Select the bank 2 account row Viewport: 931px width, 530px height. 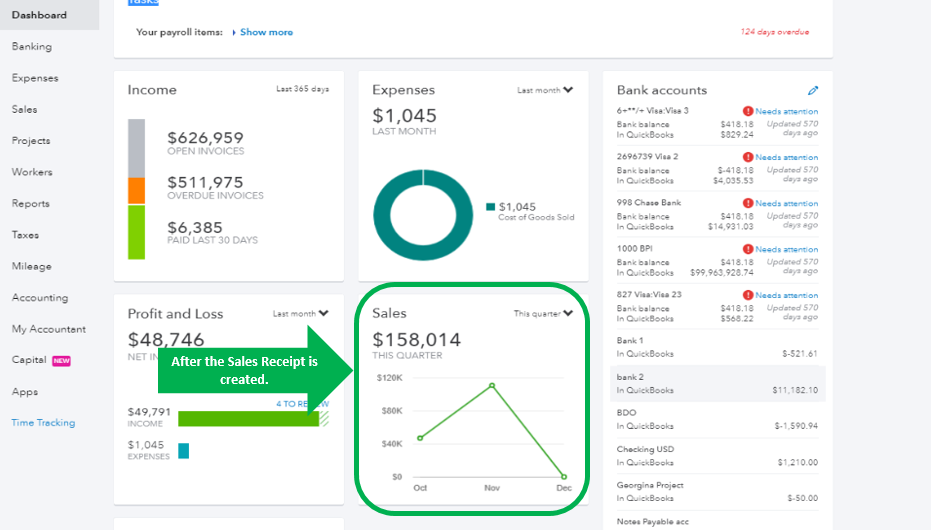point(717,383)
